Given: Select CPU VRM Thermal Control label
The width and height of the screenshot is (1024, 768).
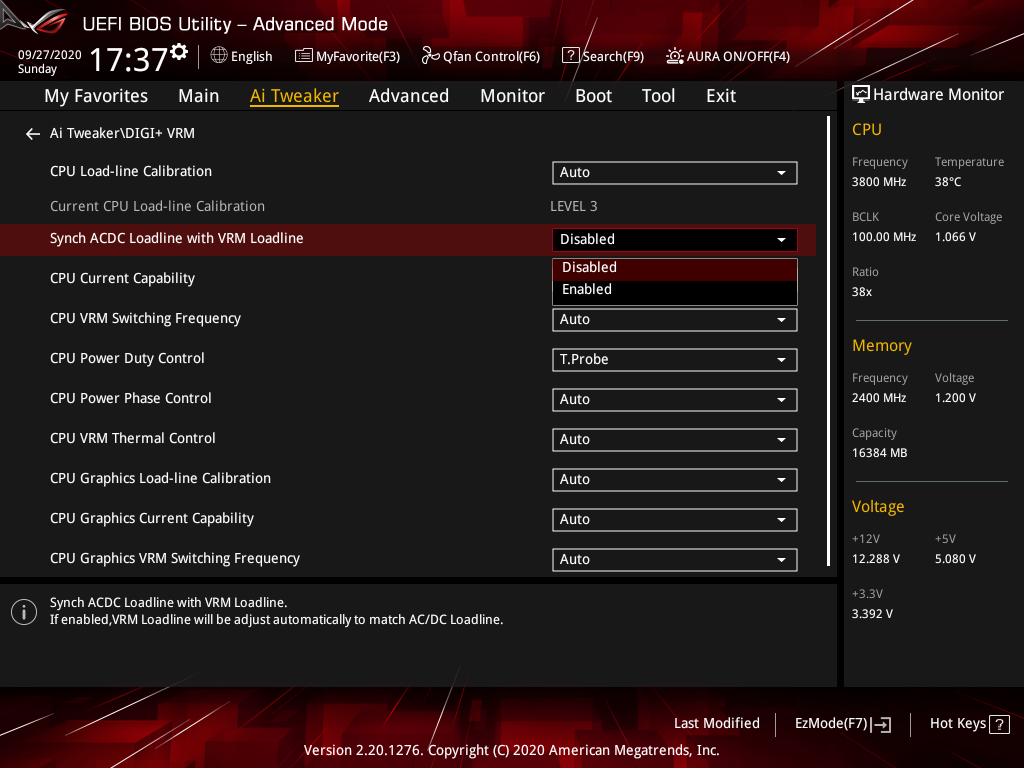Looking at the screenshot, I should coord(133,438).
